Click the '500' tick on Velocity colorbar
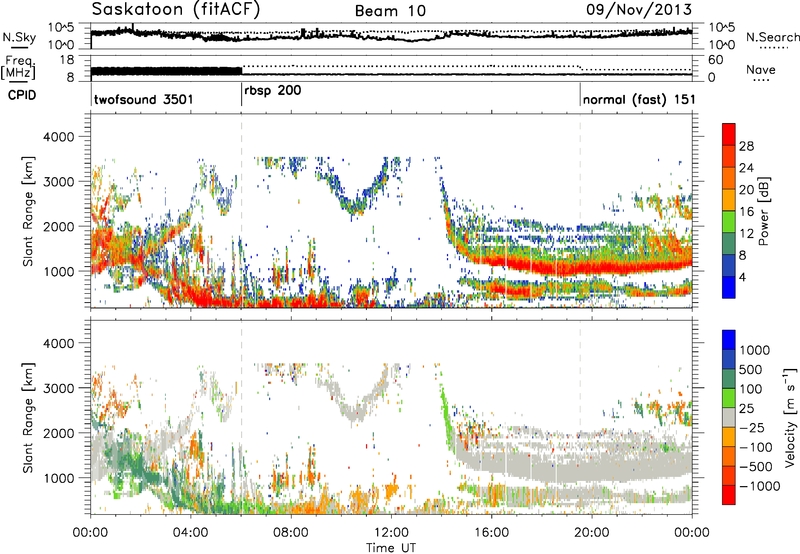Image resolution: width=800 pixels, height=554 pixels. coord(753,369)
